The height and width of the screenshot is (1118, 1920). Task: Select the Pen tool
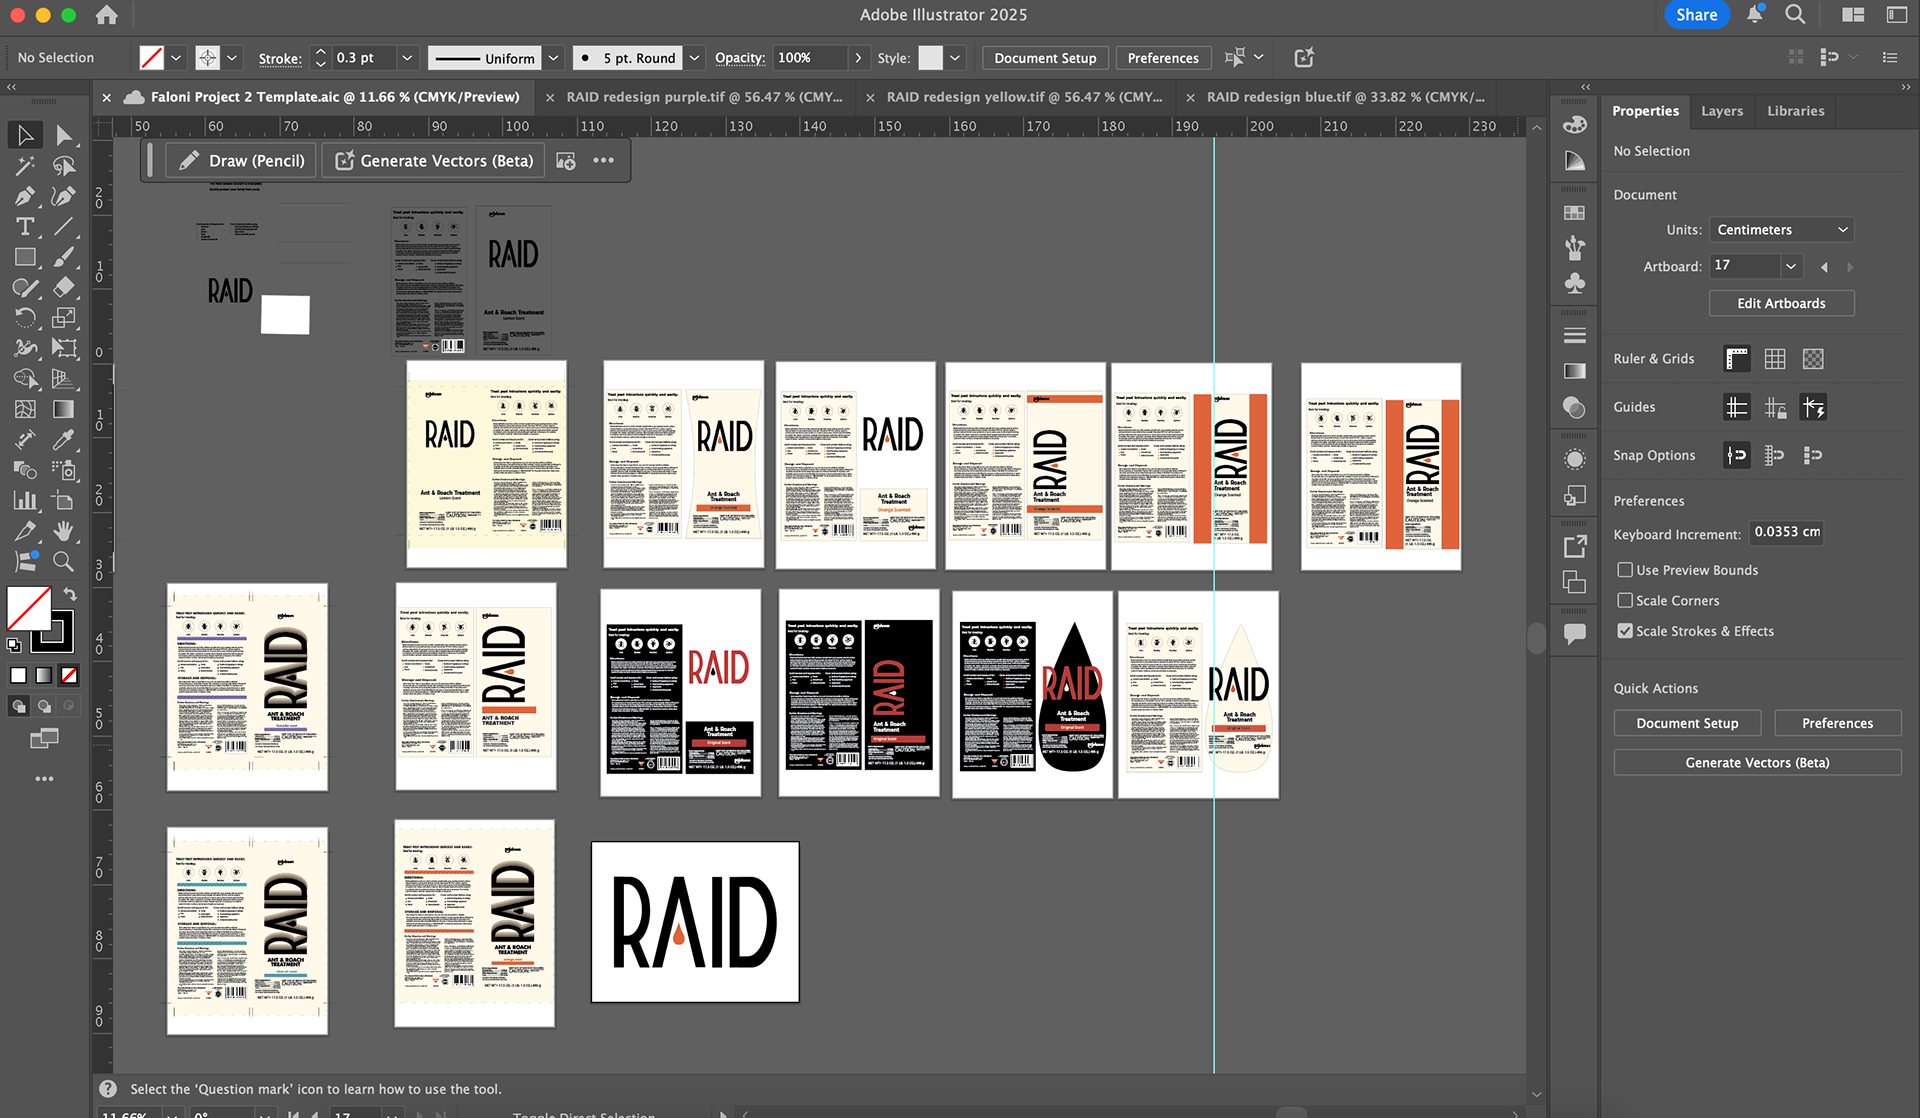point(26,196)
